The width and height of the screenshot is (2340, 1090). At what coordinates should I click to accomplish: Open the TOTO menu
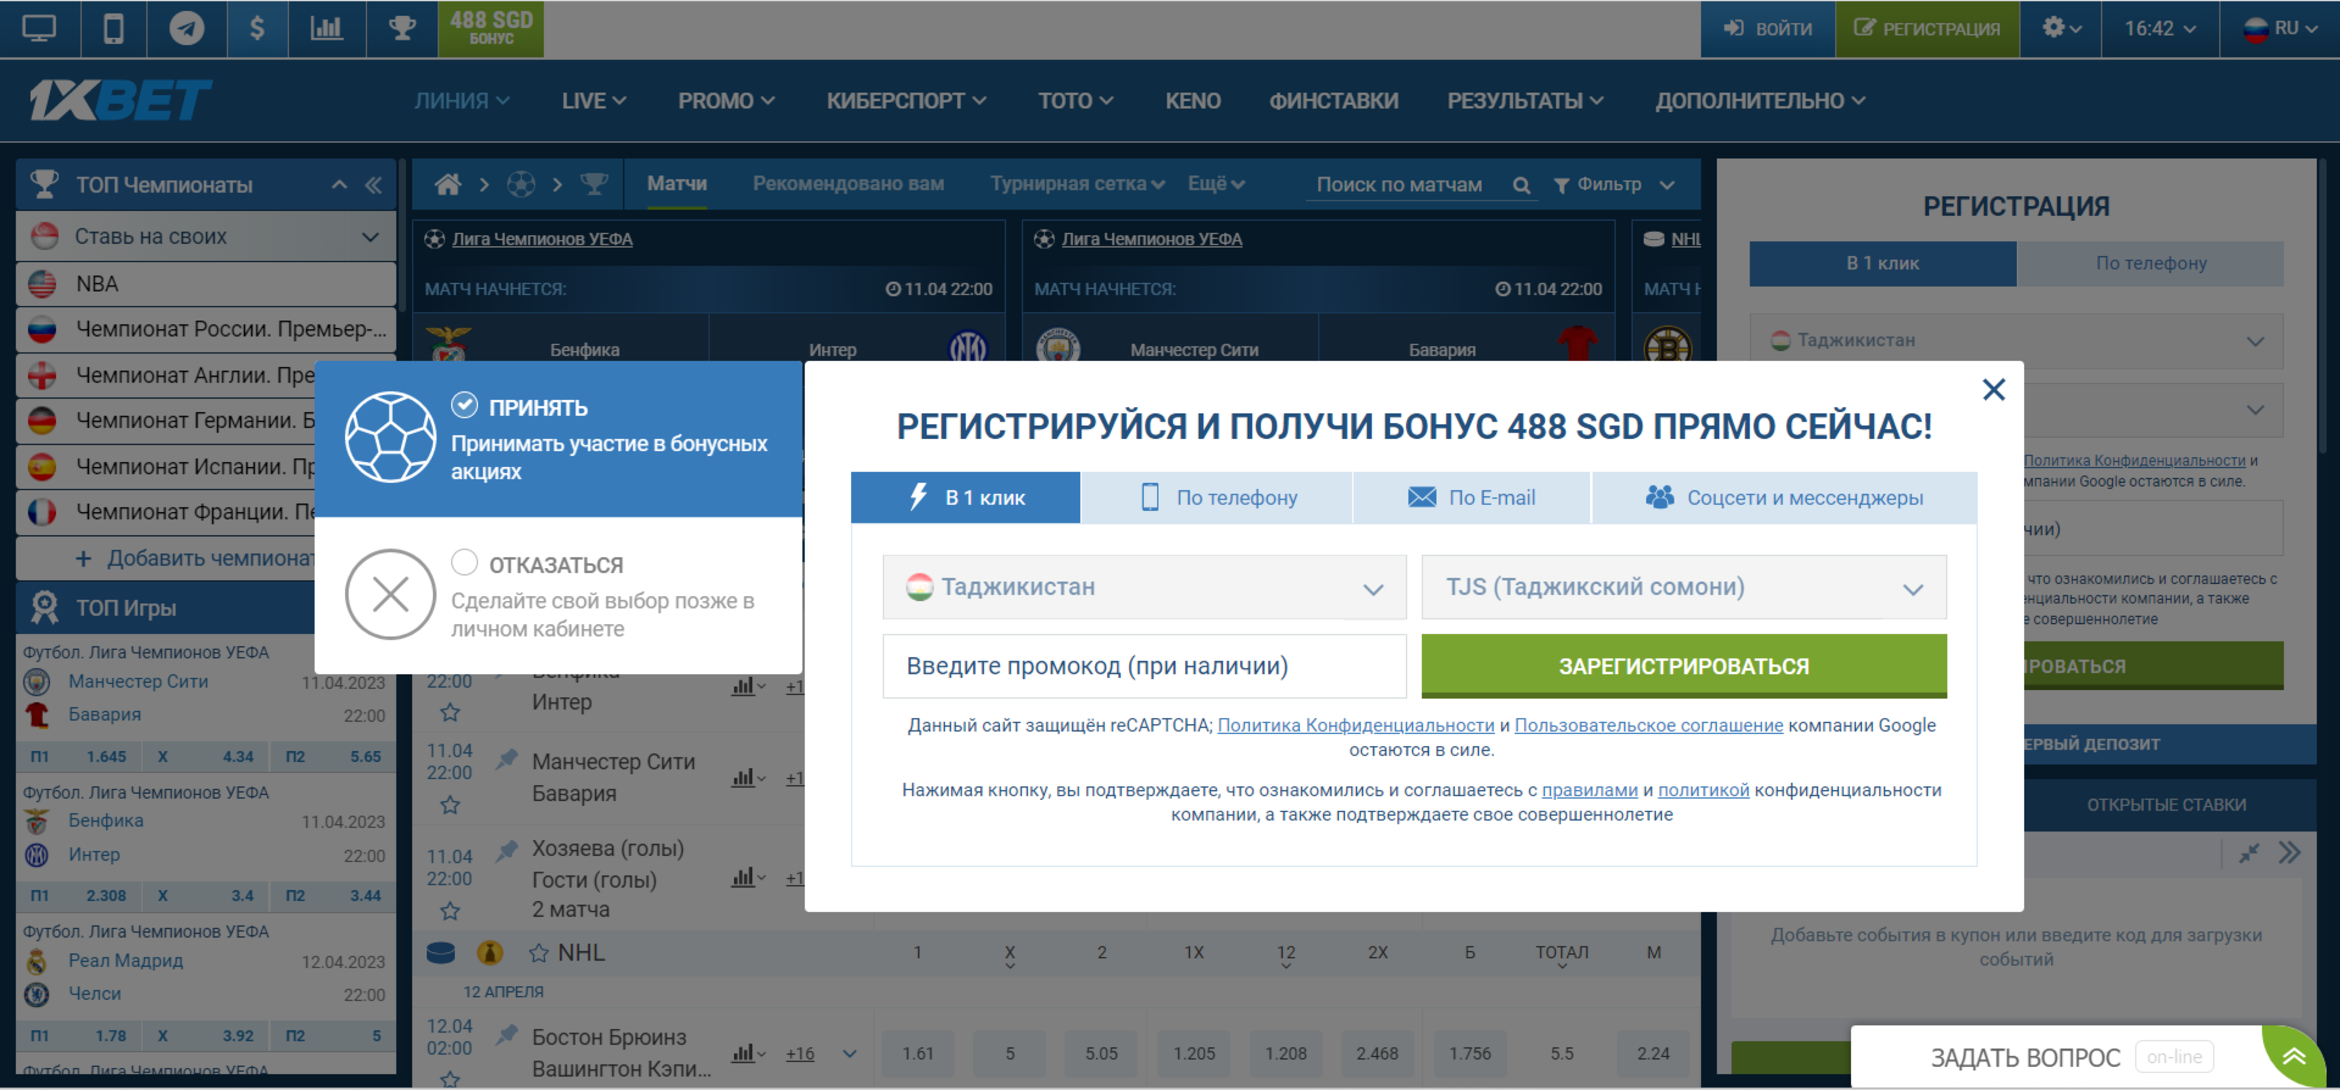point(1075,101)
